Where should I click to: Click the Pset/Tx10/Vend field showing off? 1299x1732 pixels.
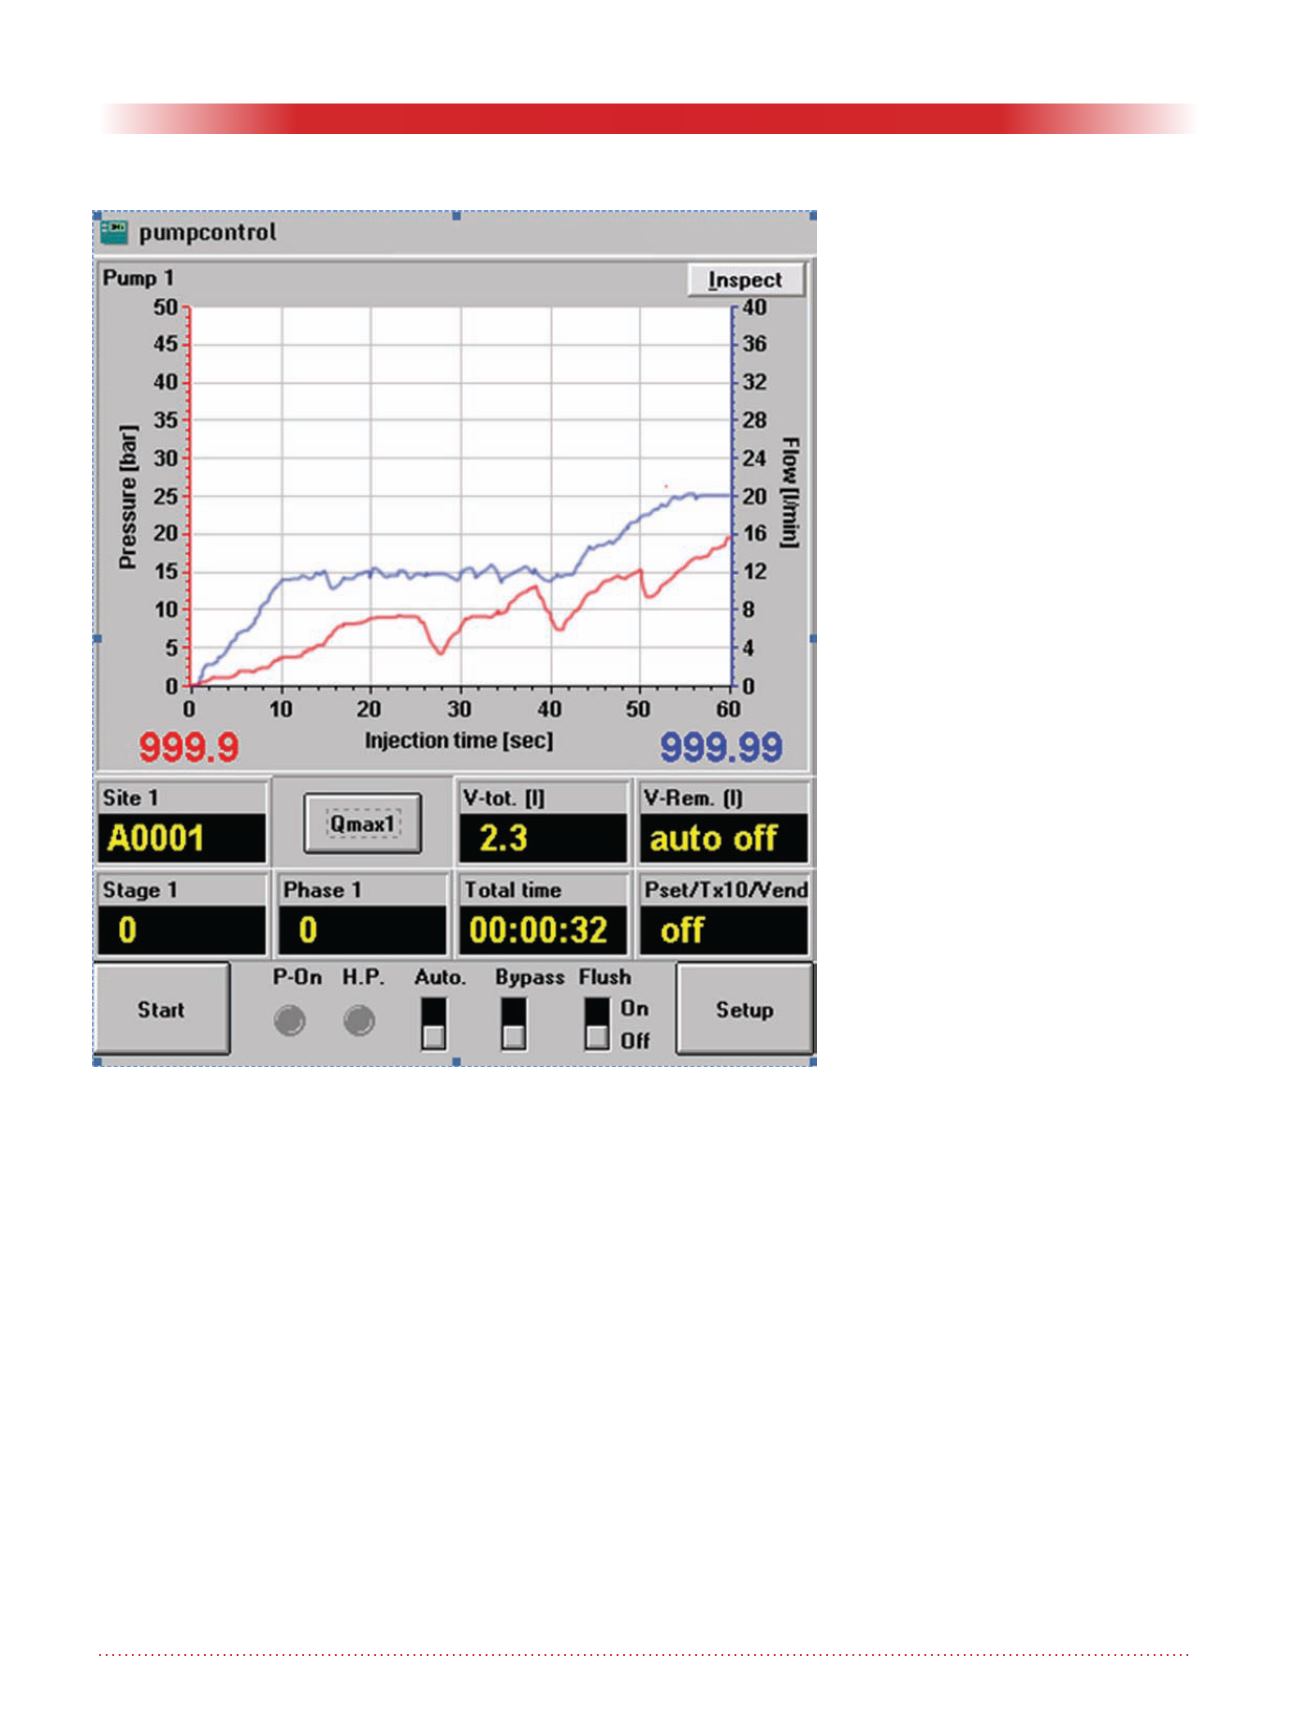[724, 931]
